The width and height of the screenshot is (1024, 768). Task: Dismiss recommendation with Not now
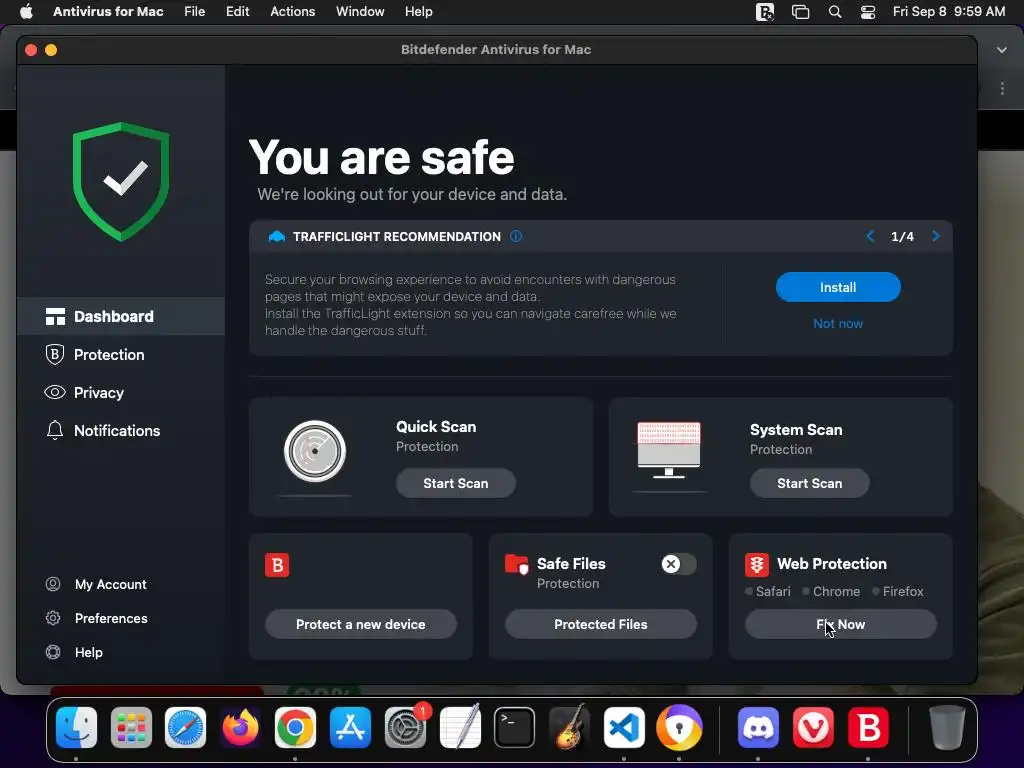[838, 323]
